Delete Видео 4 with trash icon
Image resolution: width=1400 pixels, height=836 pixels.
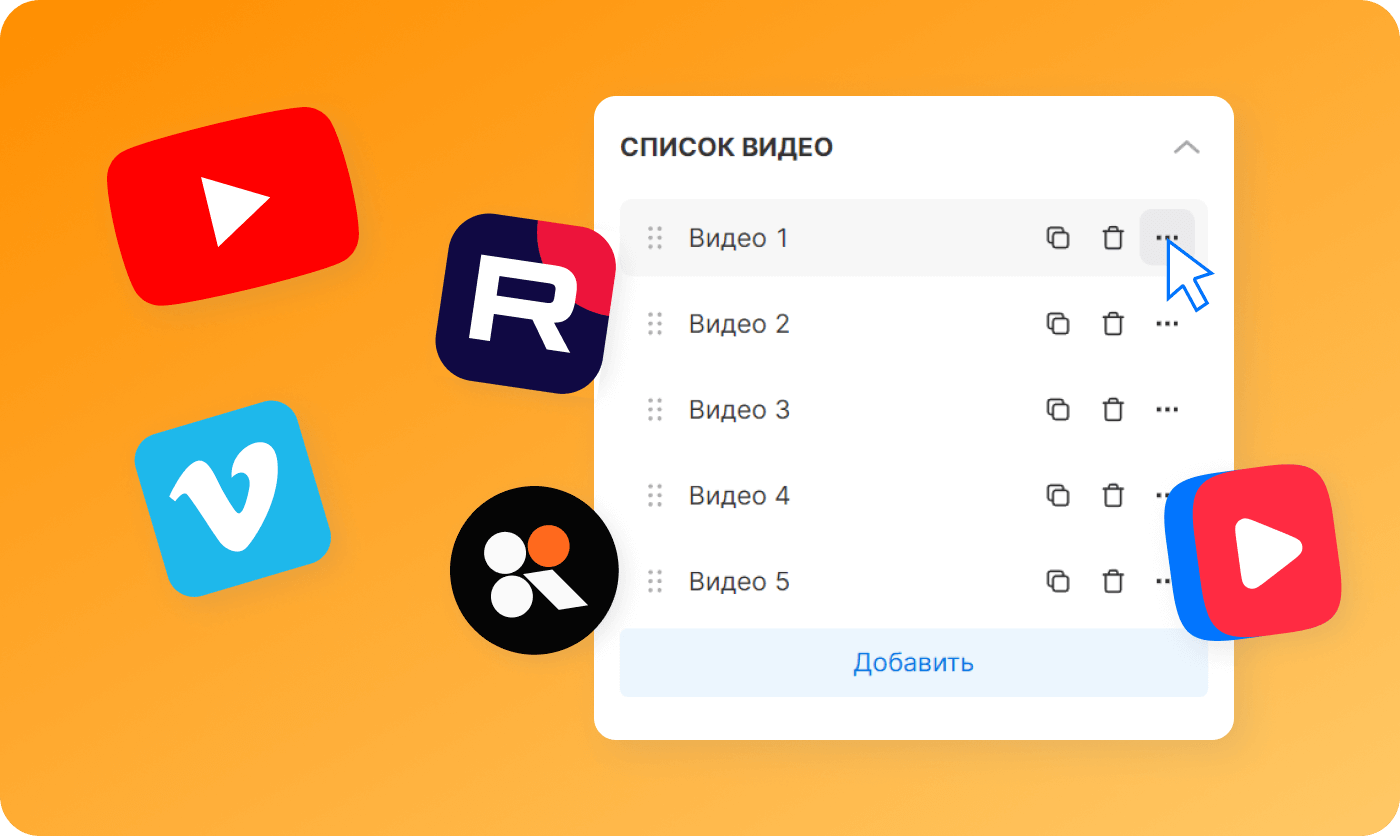(1112, 495)
